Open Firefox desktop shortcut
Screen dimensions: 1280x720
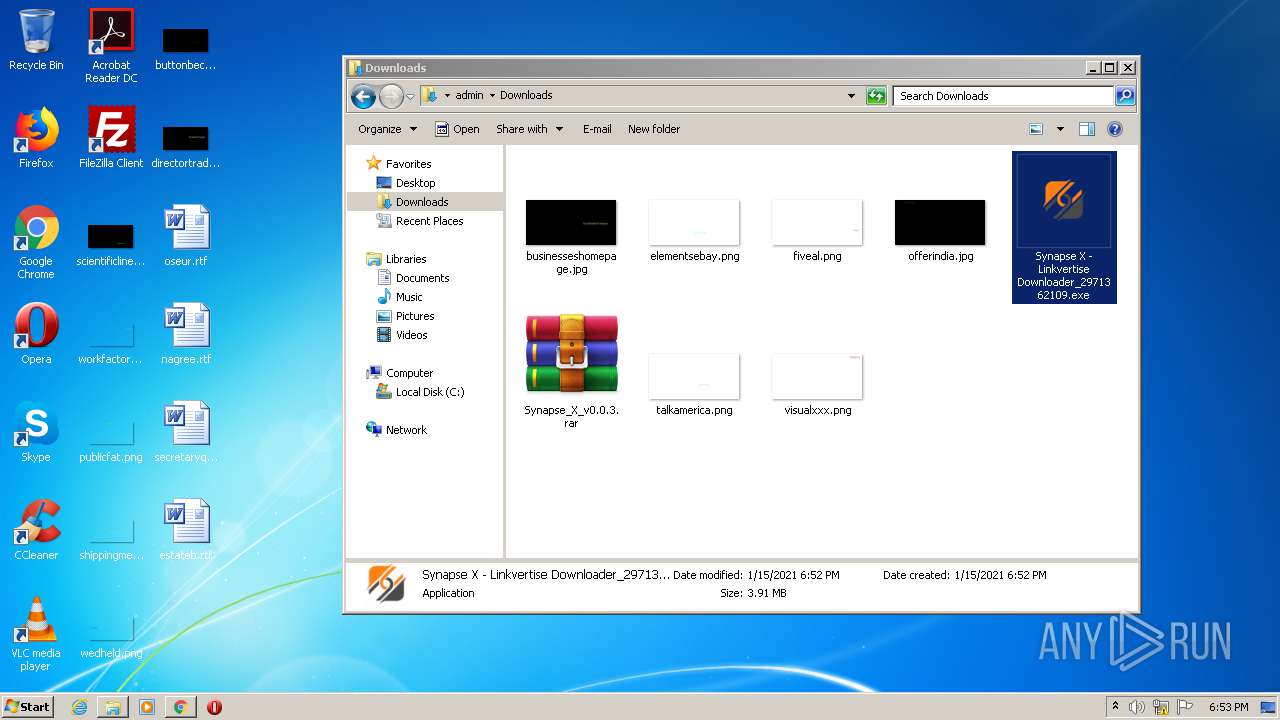(x=36, y=138)
